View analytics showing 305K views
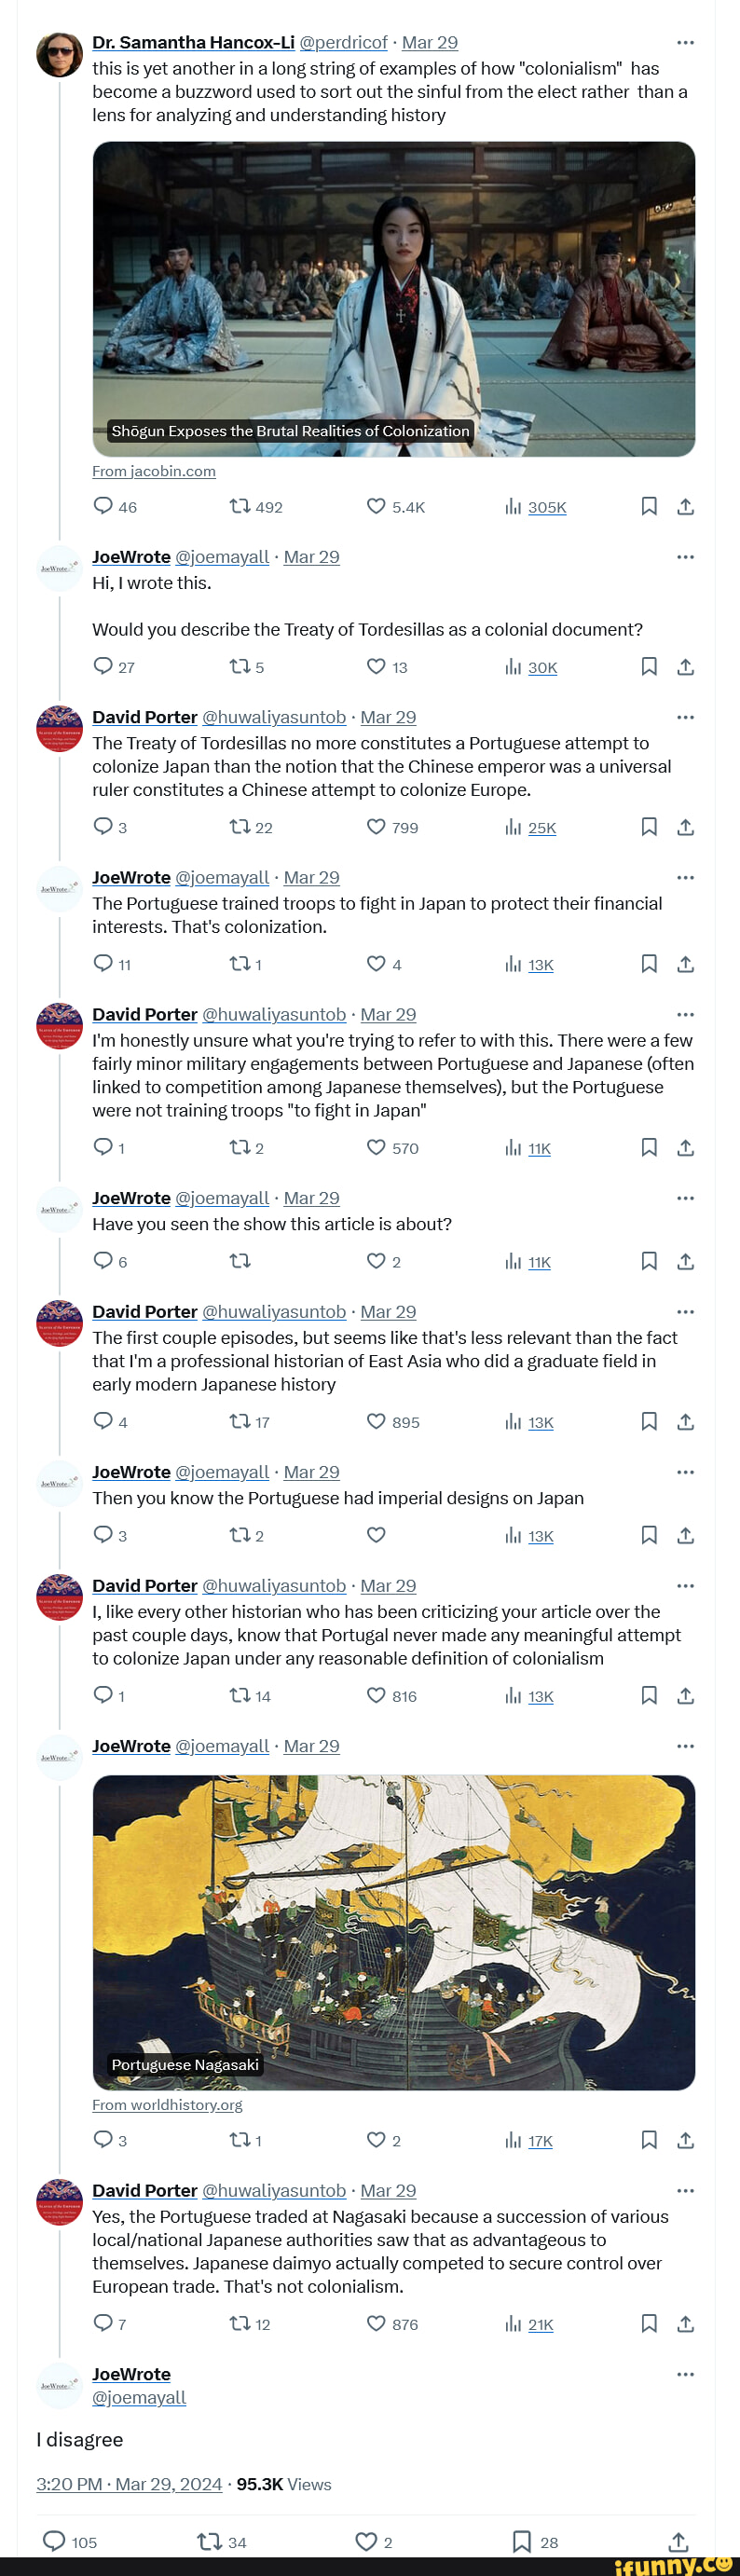The width and height of the screenshot is (740, 2576). [x=536, y=507]
